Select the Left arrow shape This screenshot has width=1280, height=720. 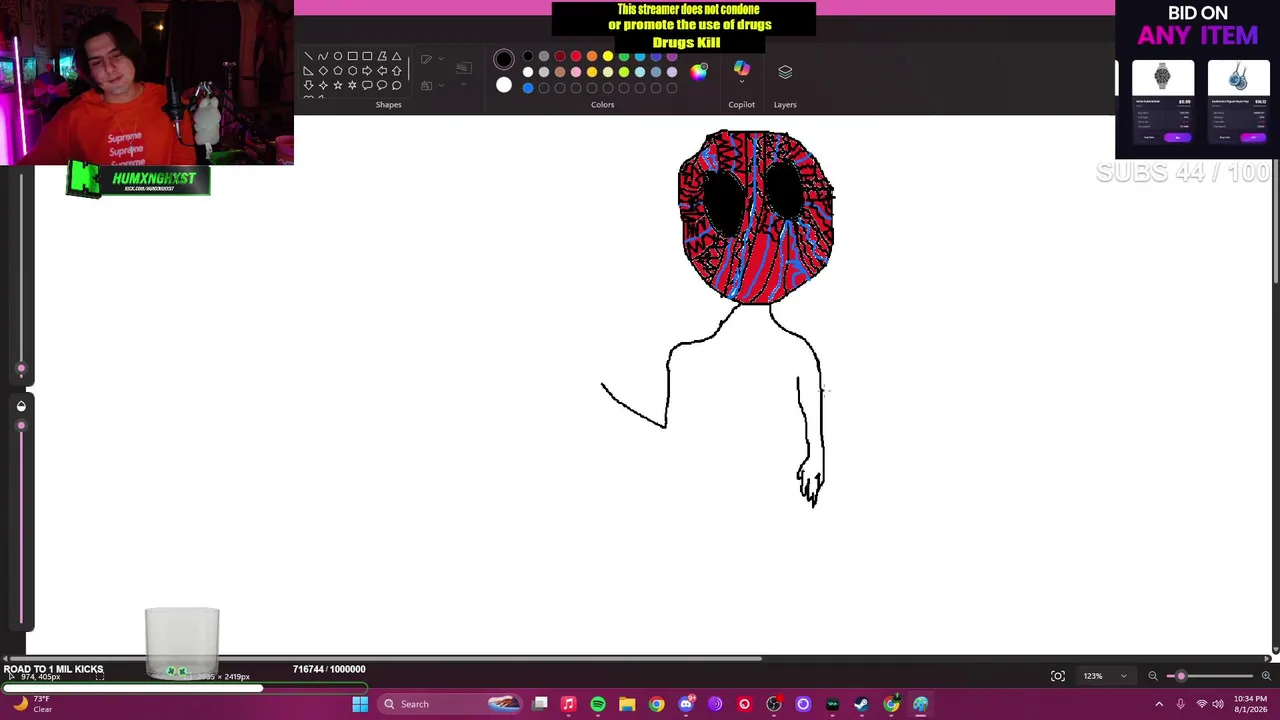tap(382, 71)
